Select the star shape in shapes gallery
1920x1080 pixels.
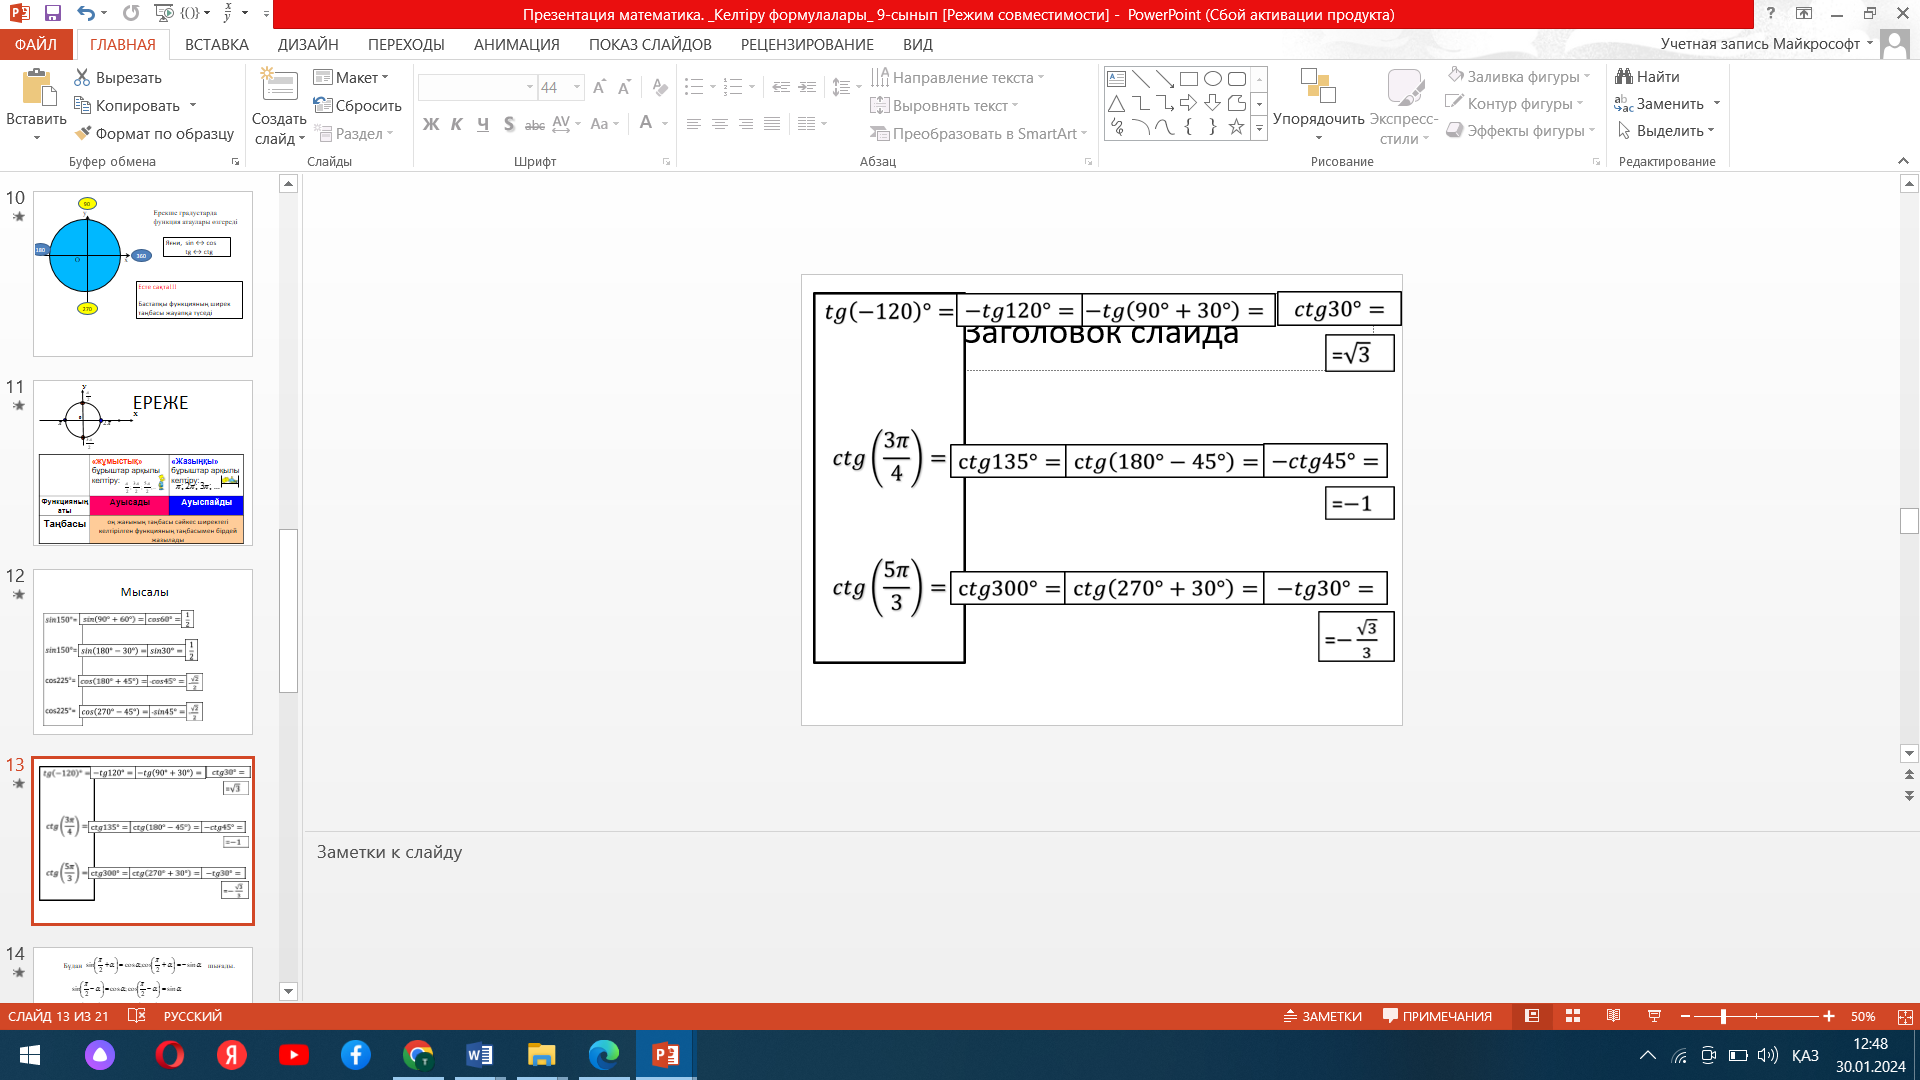click(1236, 127)
